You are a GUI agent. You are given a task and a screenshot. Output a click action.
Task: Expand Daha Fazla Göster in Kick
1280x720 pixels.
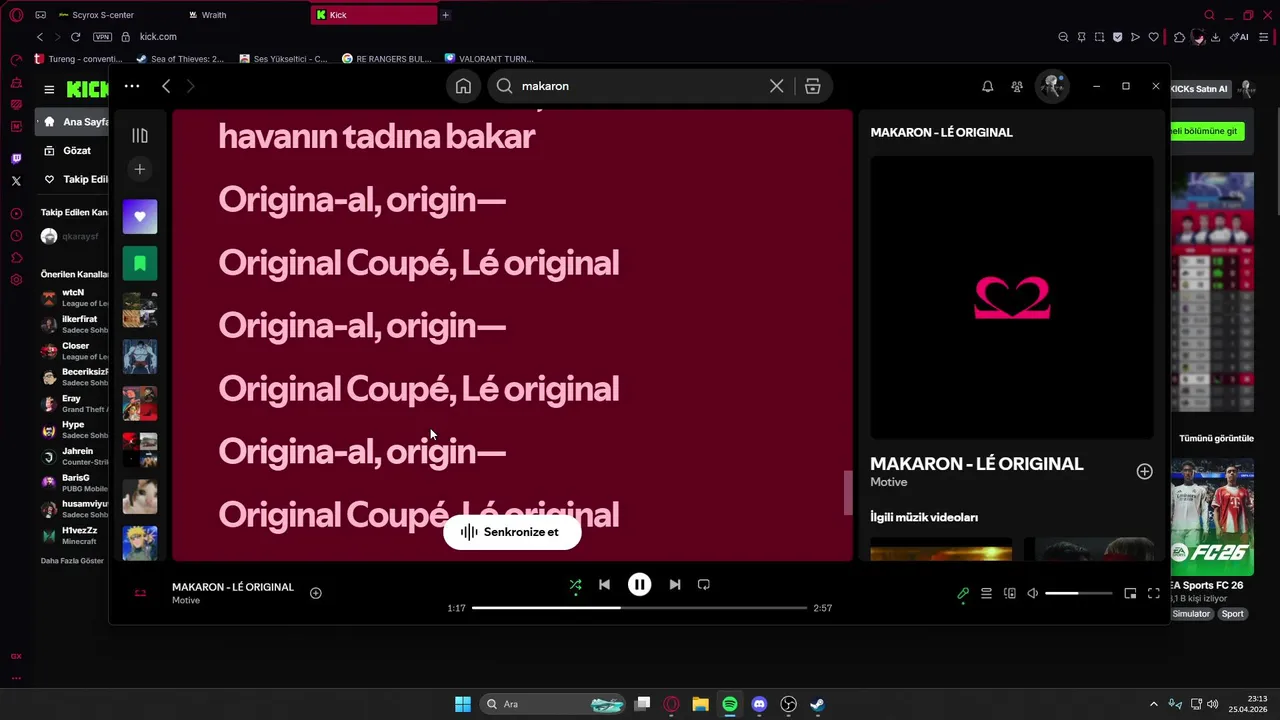[x=72, y=561]
